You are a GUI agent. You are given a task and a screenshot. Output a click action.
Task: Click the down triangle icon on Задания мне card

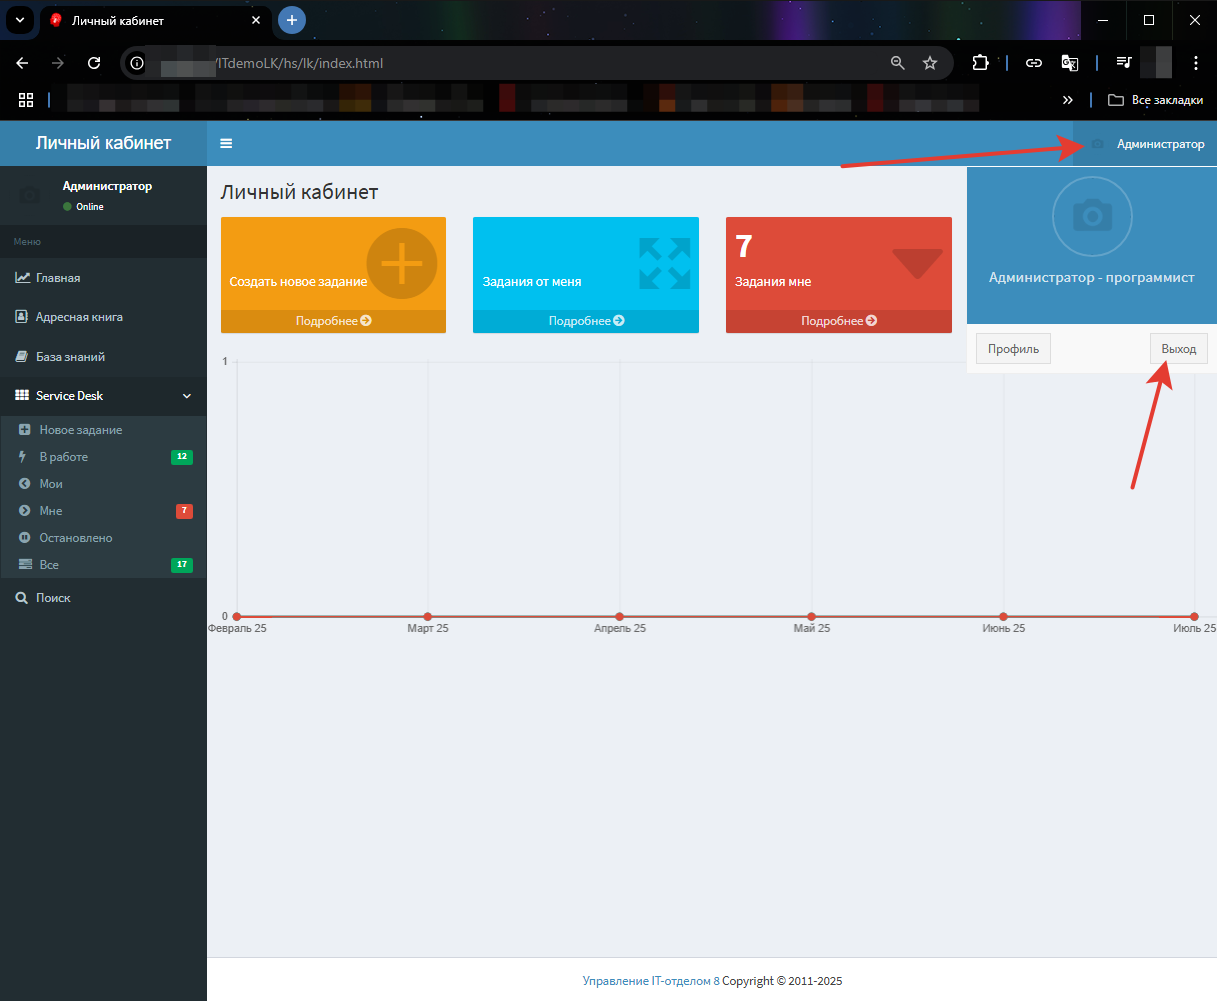[917, 263]
